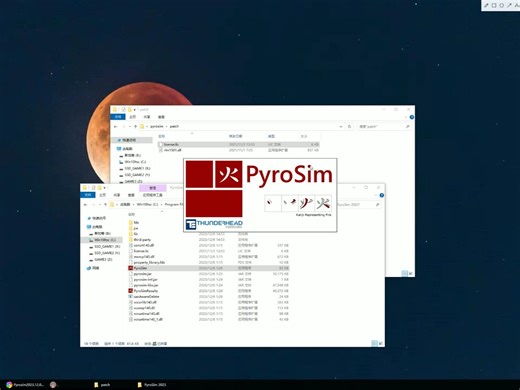This screenshot has width=520, height=390.
Task: Expand the ribbon in patch window
Action: pos(406,117)
